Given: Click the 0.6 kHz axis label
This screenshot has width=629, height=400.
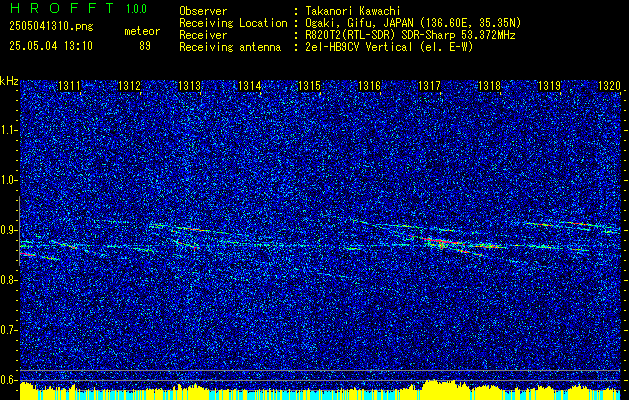Looking at the screenshot, I should 8,380.
